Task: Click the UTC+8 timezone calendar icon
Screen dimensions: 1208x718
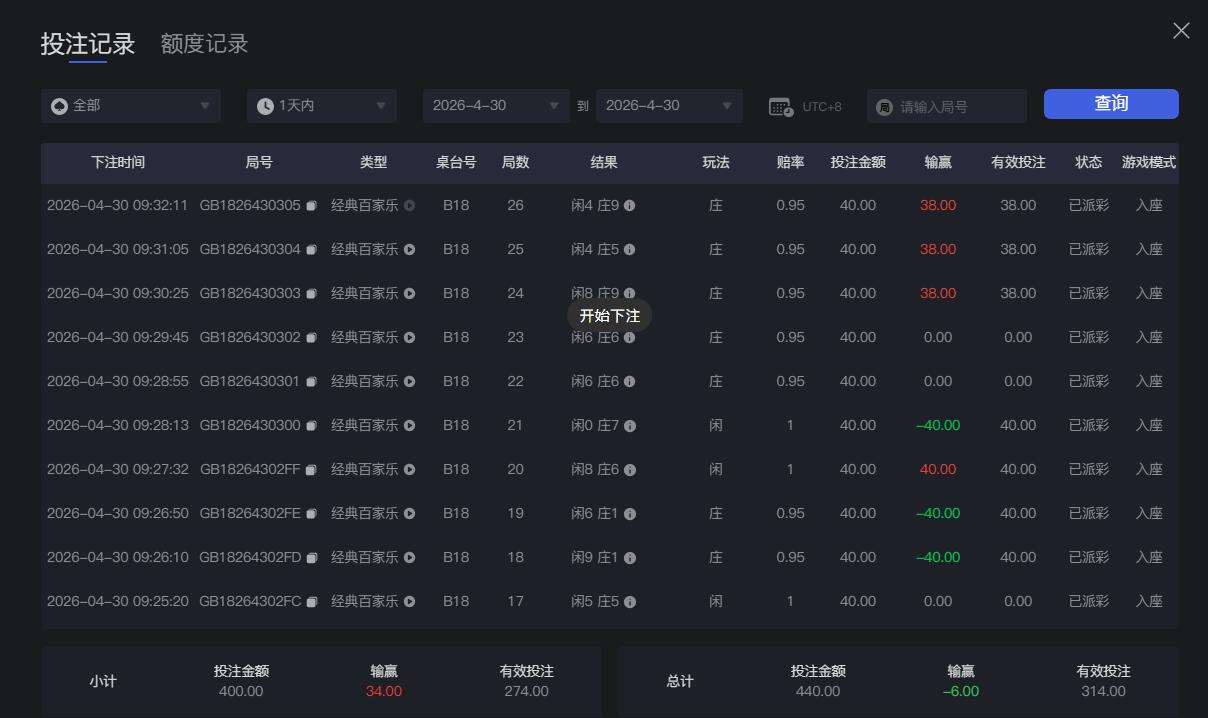Action: point(781,106)
